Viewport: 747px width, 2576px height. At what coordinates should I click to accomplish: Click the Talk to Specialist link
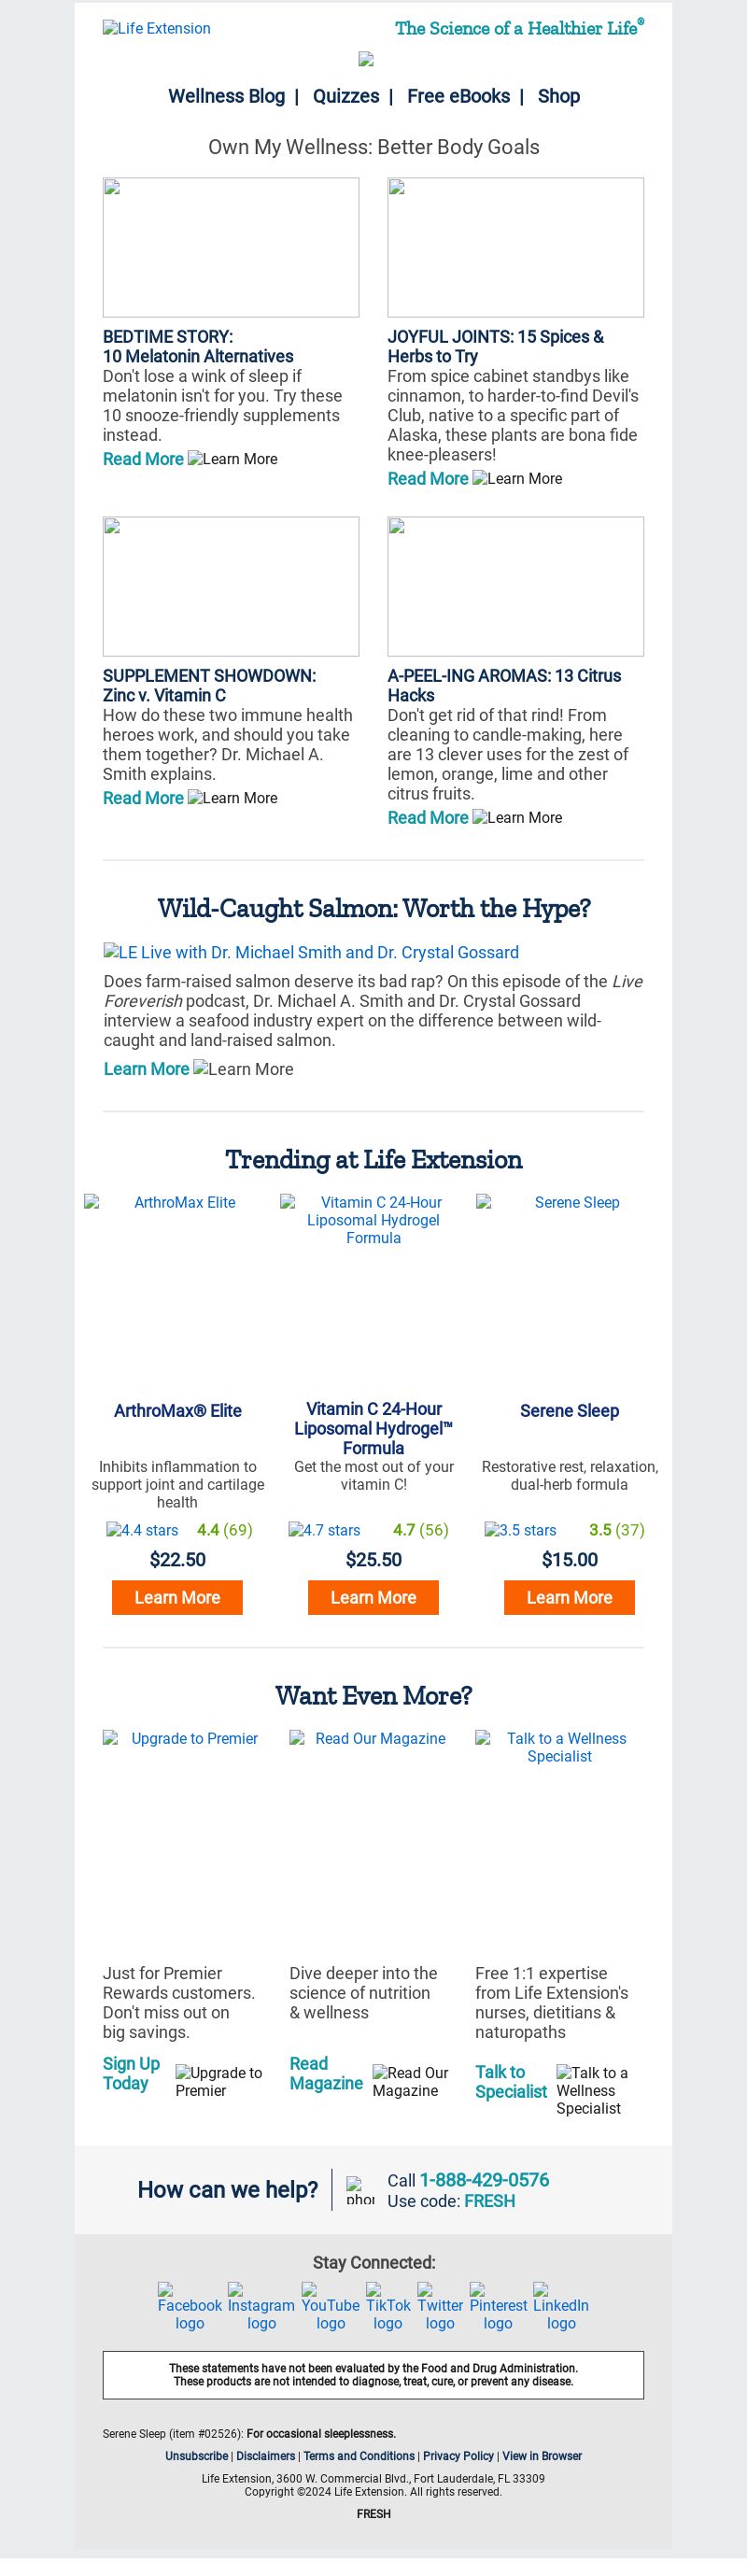tap(511, 2081)
